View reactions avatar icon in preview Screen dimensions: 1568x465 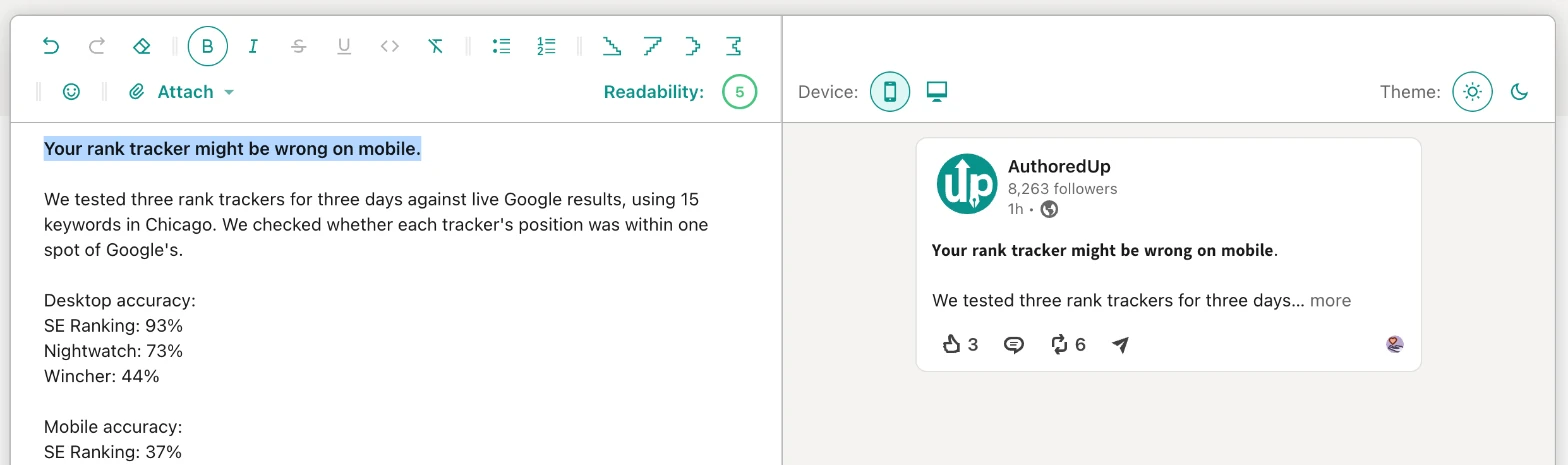(1395, 344)
